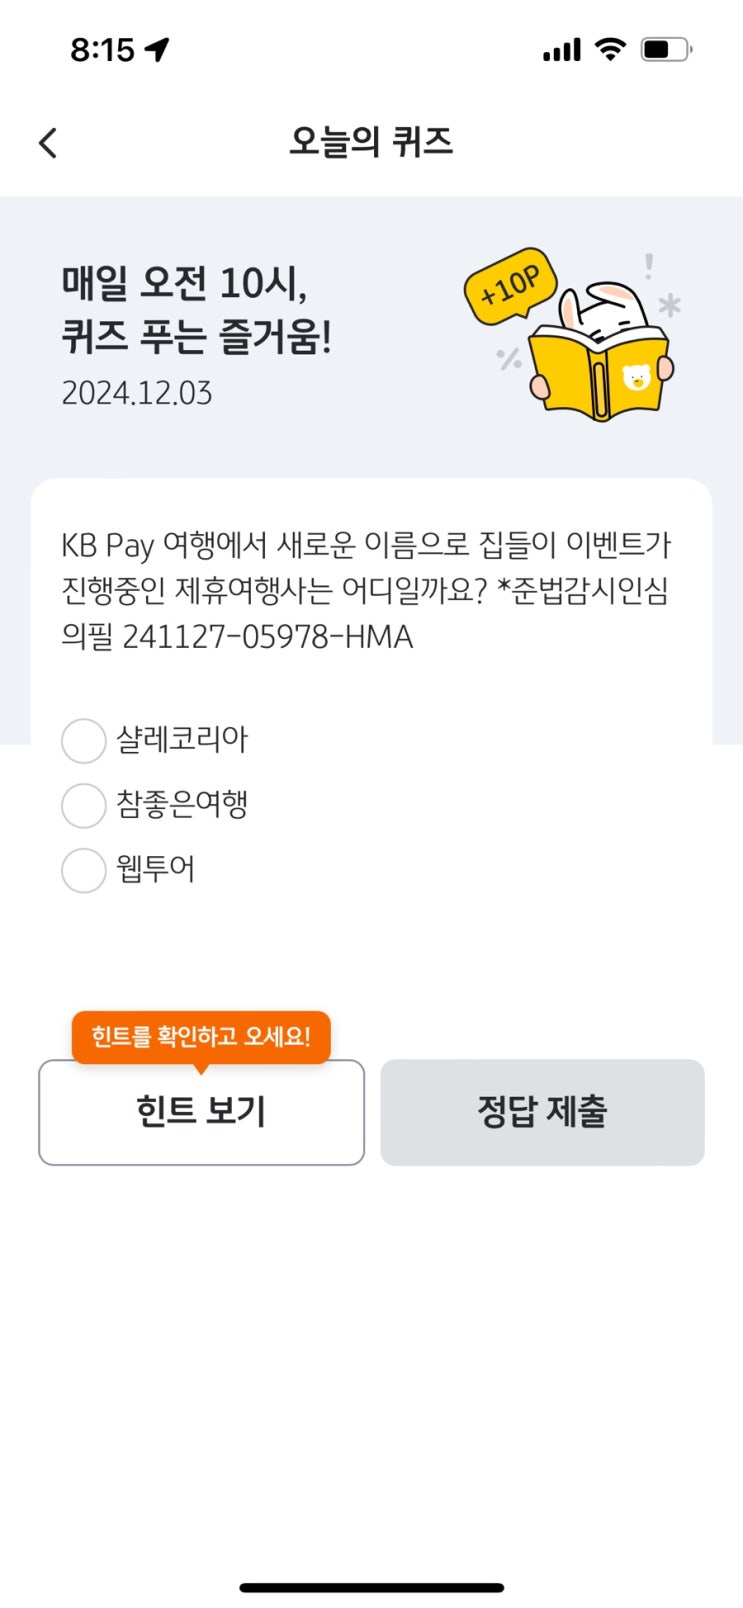Tap the quiz question text
743x1608 pixels.
(365, 591)
